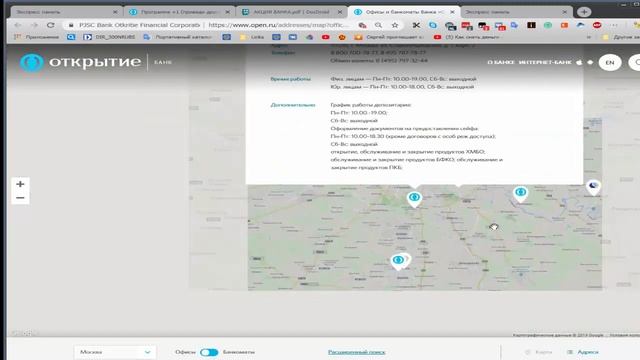Viewport: 640px width, 360px height.
Task: Open a new browser tab with plus button
Action: tap(584, 12)
